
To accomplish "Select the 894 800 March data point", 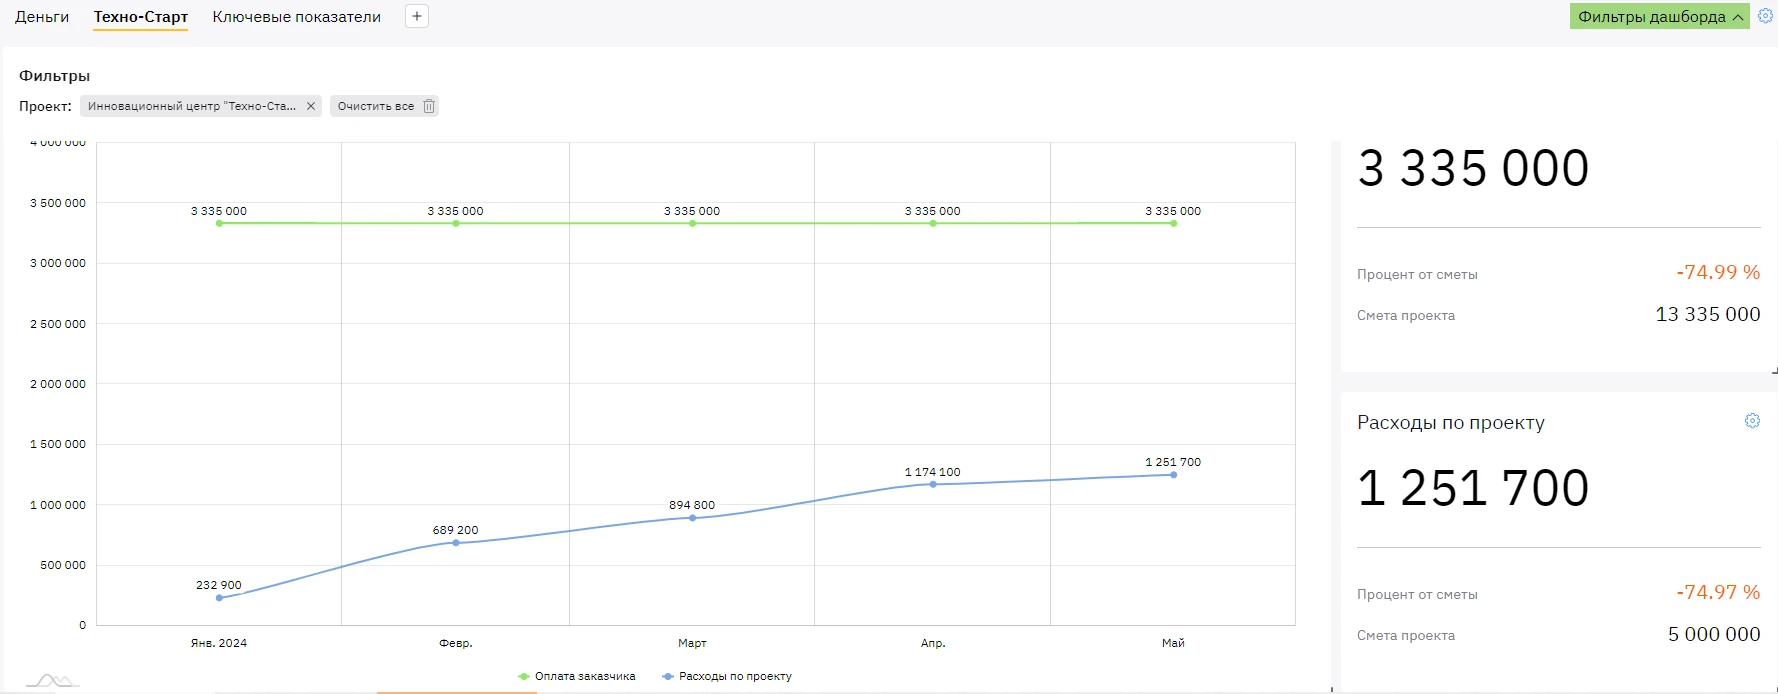I will (692, 518).
